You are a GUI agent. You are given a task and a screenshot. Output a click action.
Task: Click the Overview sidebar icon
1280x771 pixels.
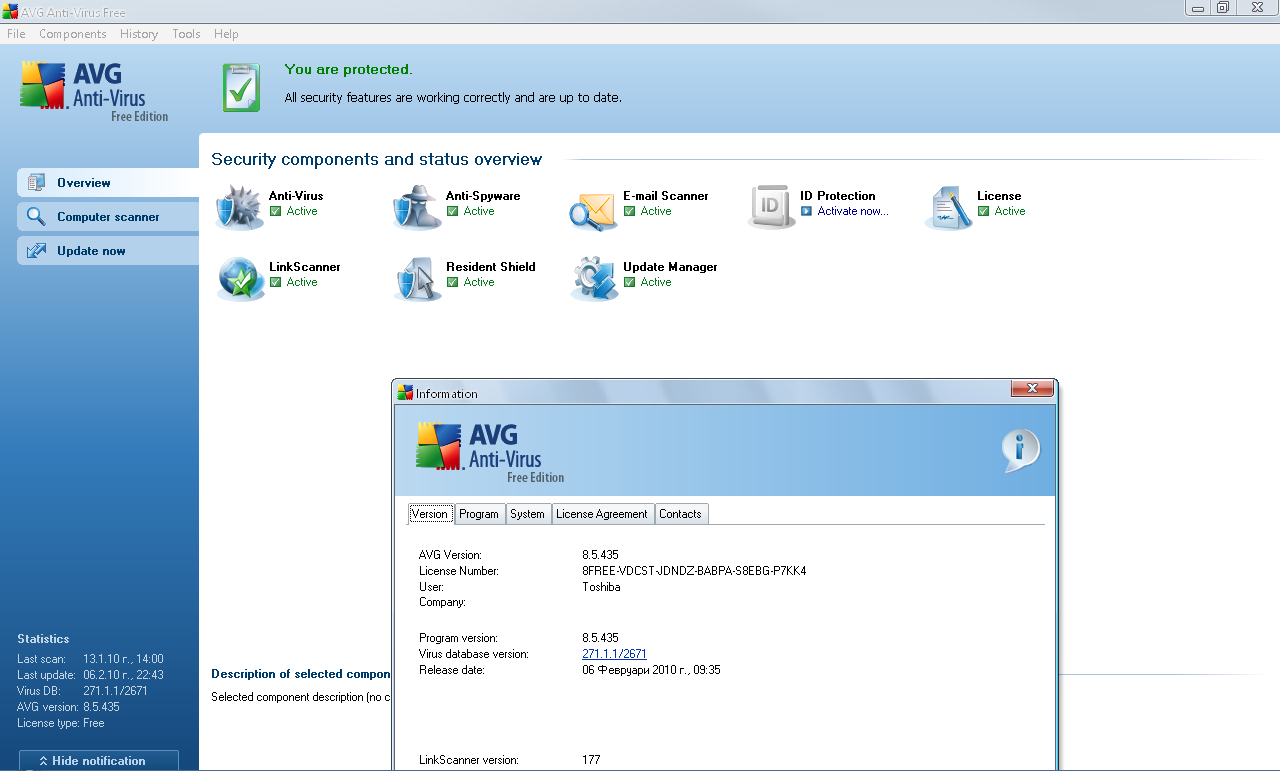37,183
